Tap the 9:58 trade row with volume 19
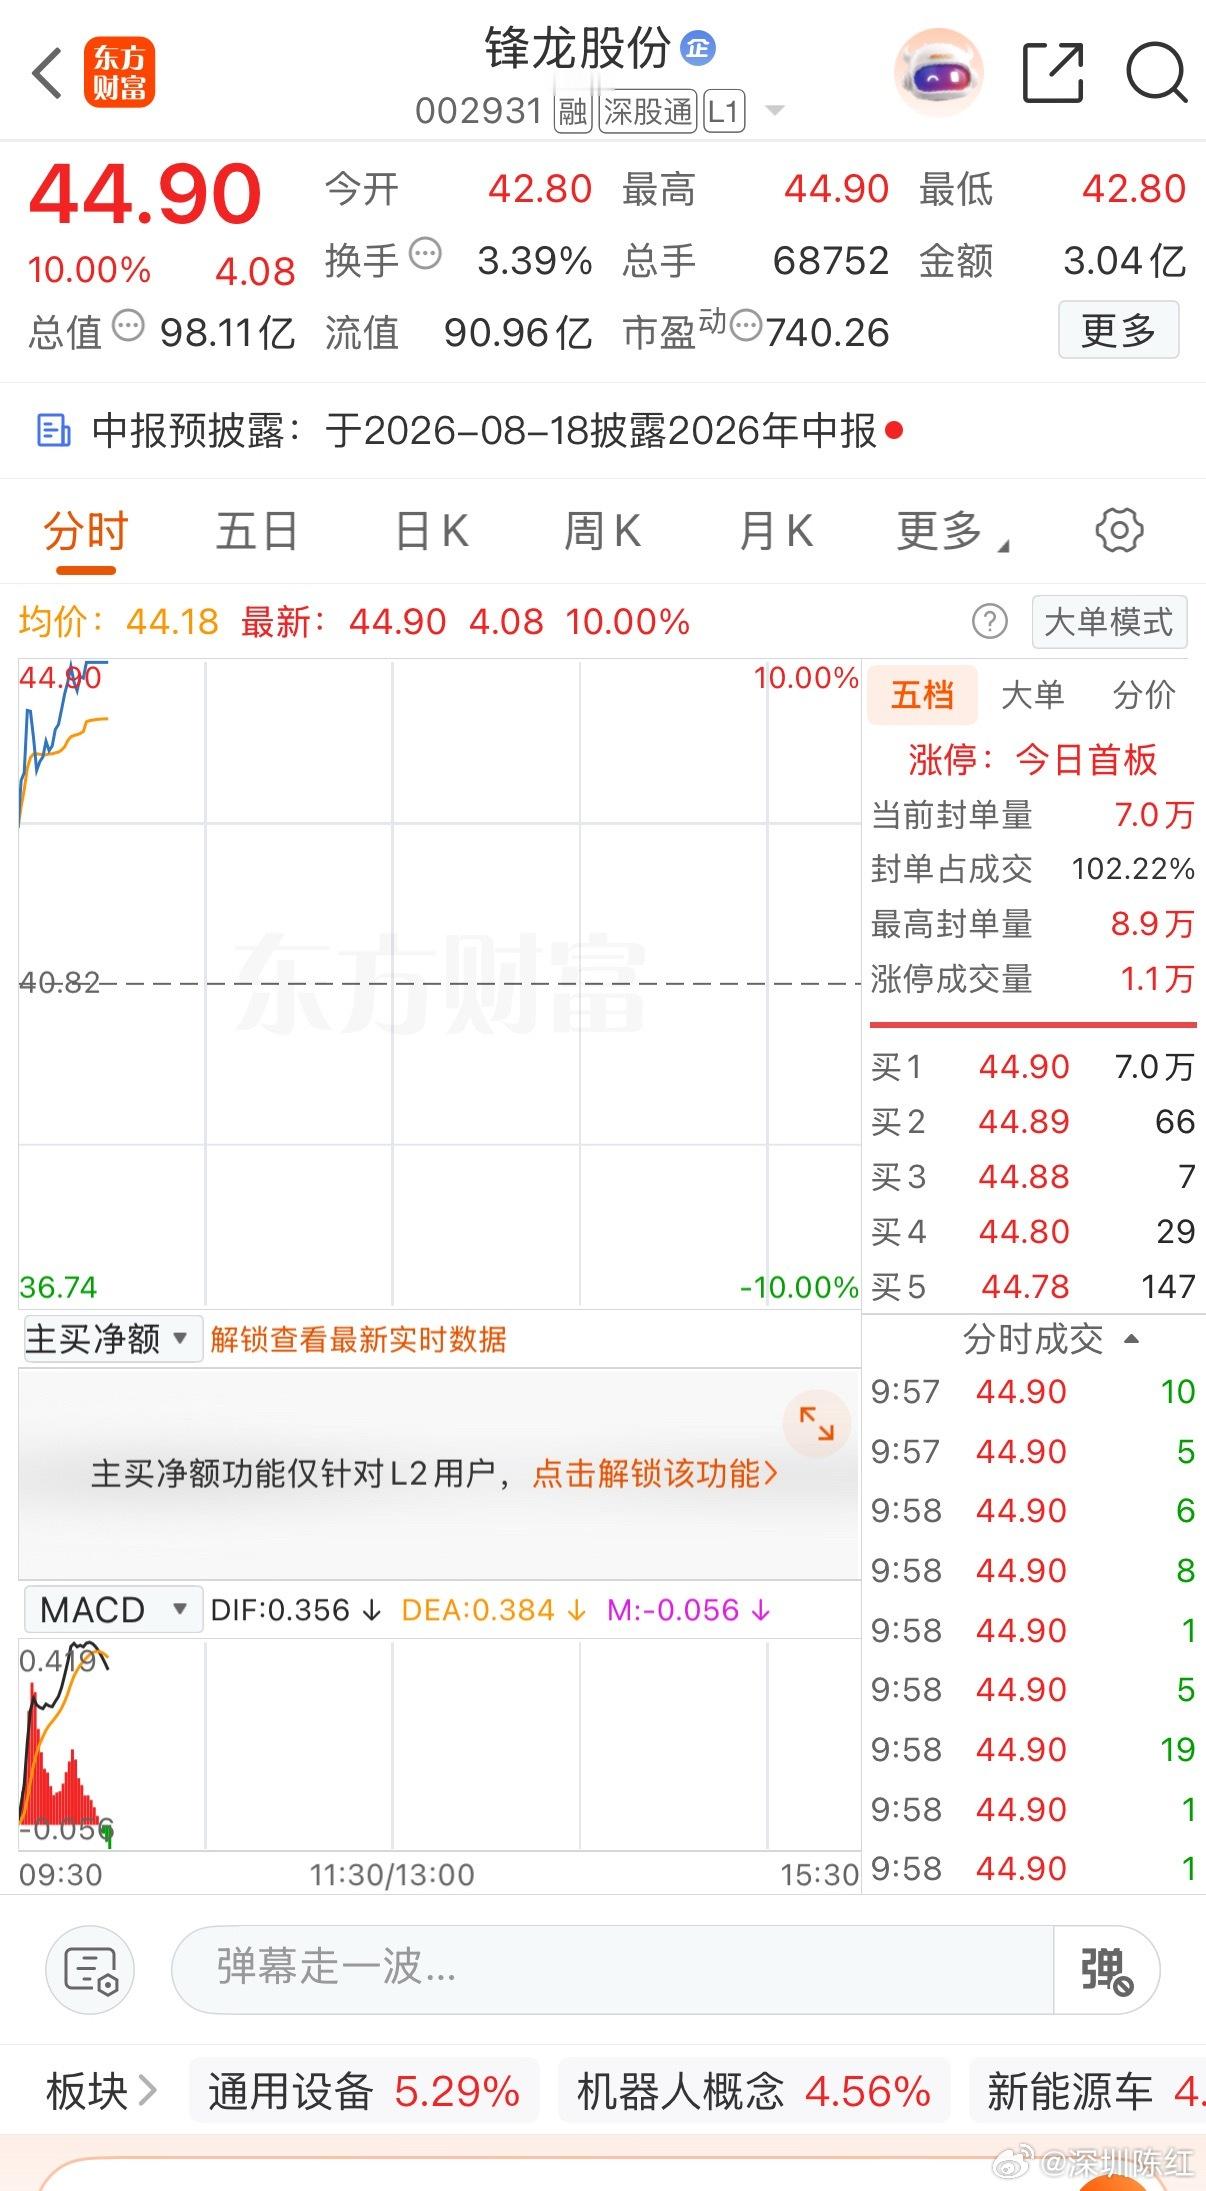The width and height of the screenshot is (1206, 2191). (x=1033, y=1750)
